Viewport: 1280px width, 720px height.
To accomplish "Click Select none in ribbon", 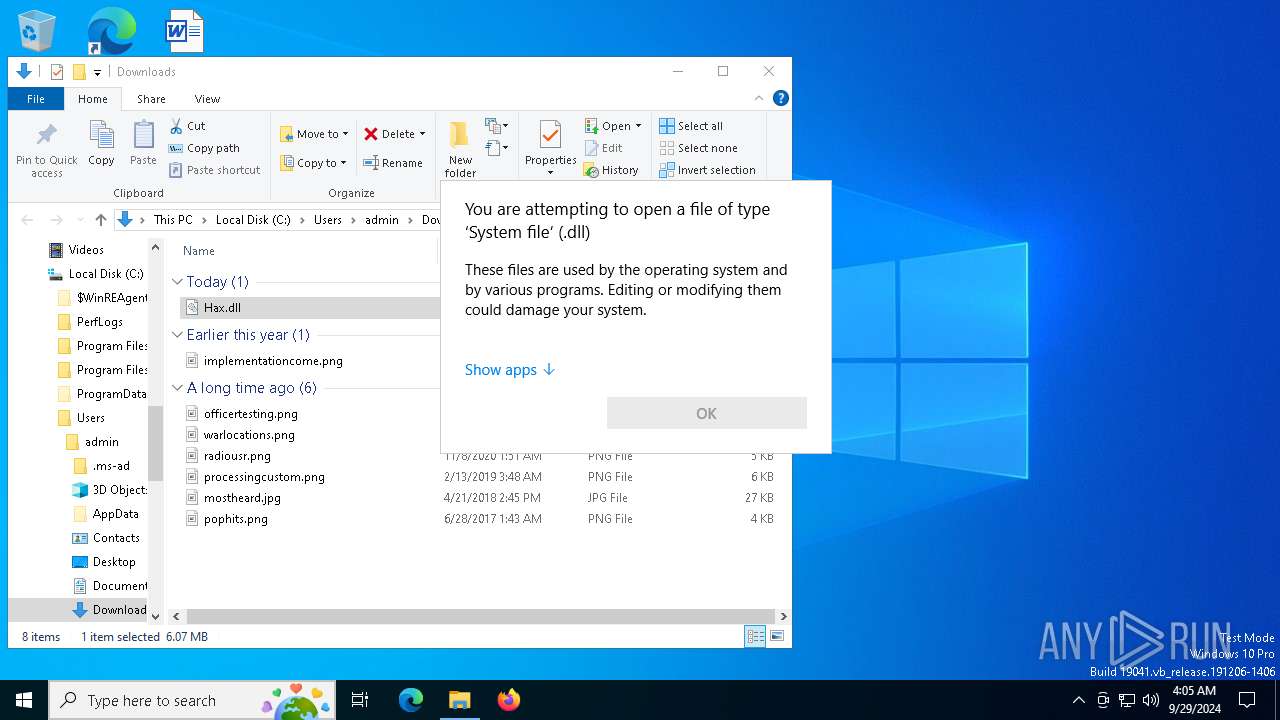I will coord(698,148).
